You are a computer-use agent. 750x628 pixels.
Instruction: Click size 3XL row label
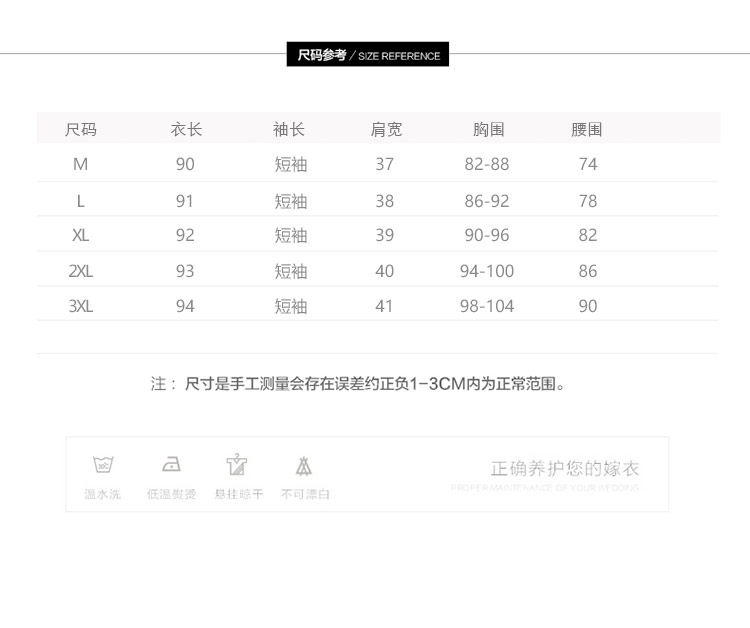[x=80, y=306]
